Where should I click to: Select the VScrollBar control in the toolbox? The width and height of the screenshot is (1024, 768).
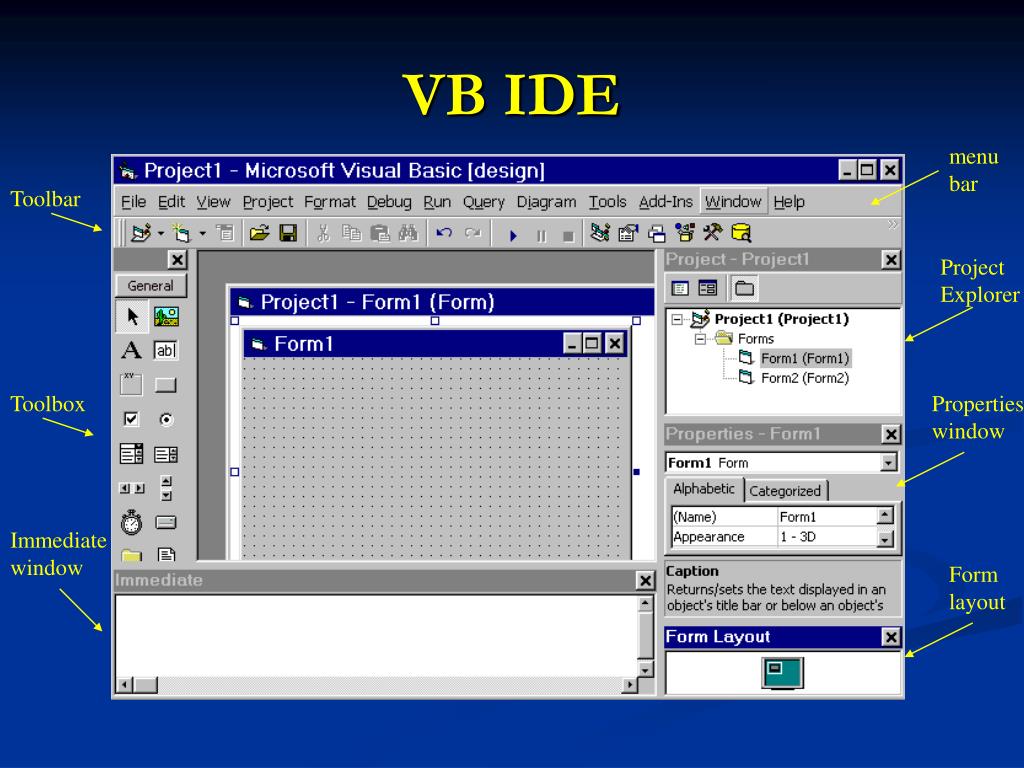[167, 488]
